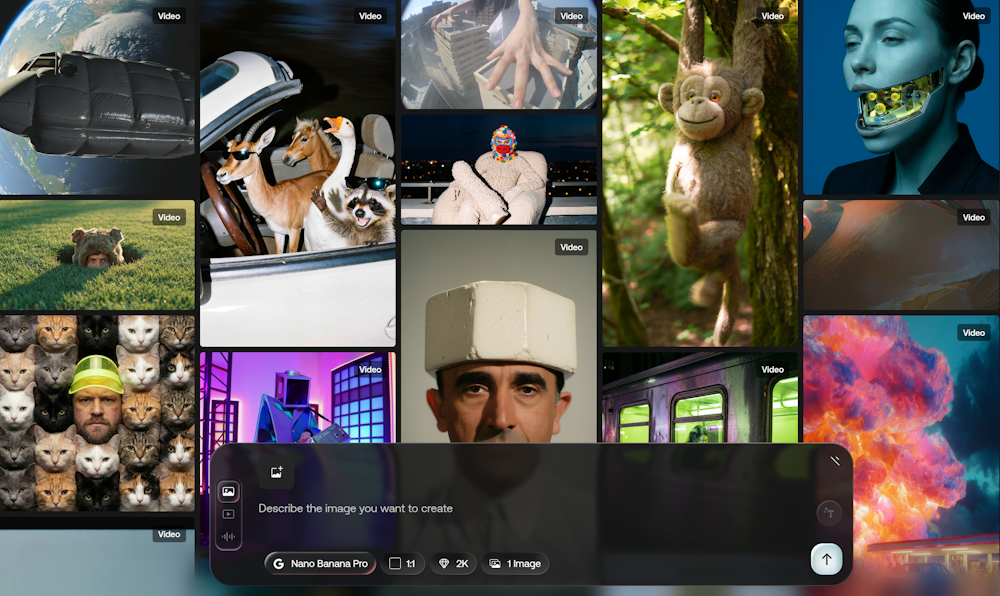
Task: Switch to the audio waveform mode icon
Action: coord(229,536)
